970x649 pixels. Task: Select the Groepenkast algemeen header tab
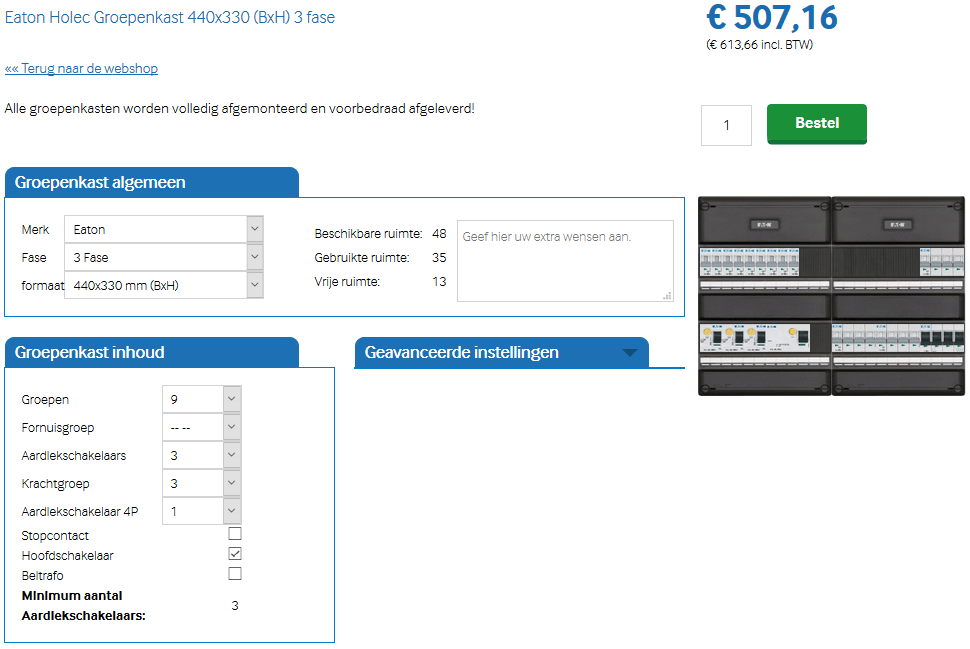[x=152, y=183]
